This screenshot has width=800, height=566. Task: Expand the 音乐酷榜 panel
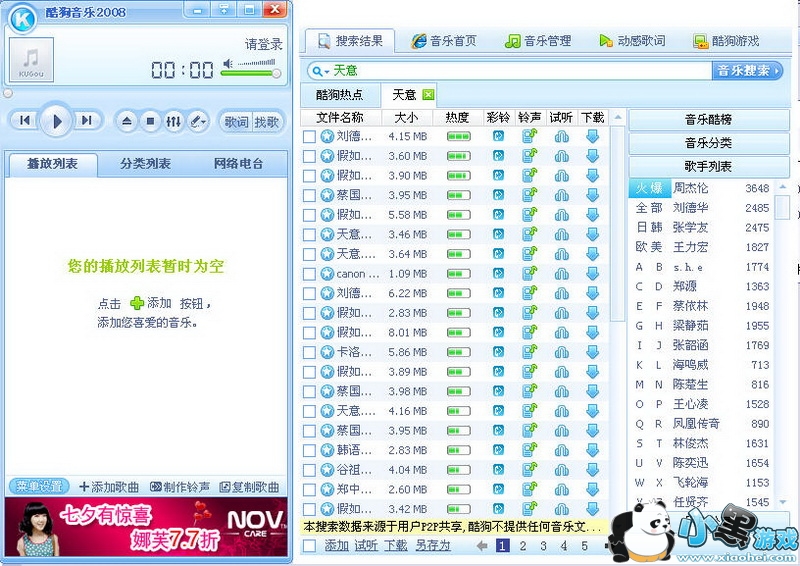[709, 120]
